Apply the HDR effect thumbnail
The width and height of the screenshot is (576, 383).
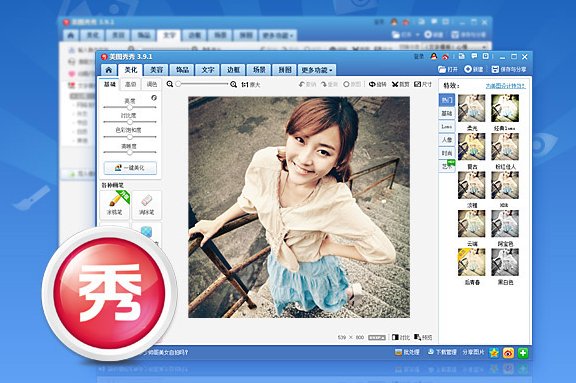505,185
